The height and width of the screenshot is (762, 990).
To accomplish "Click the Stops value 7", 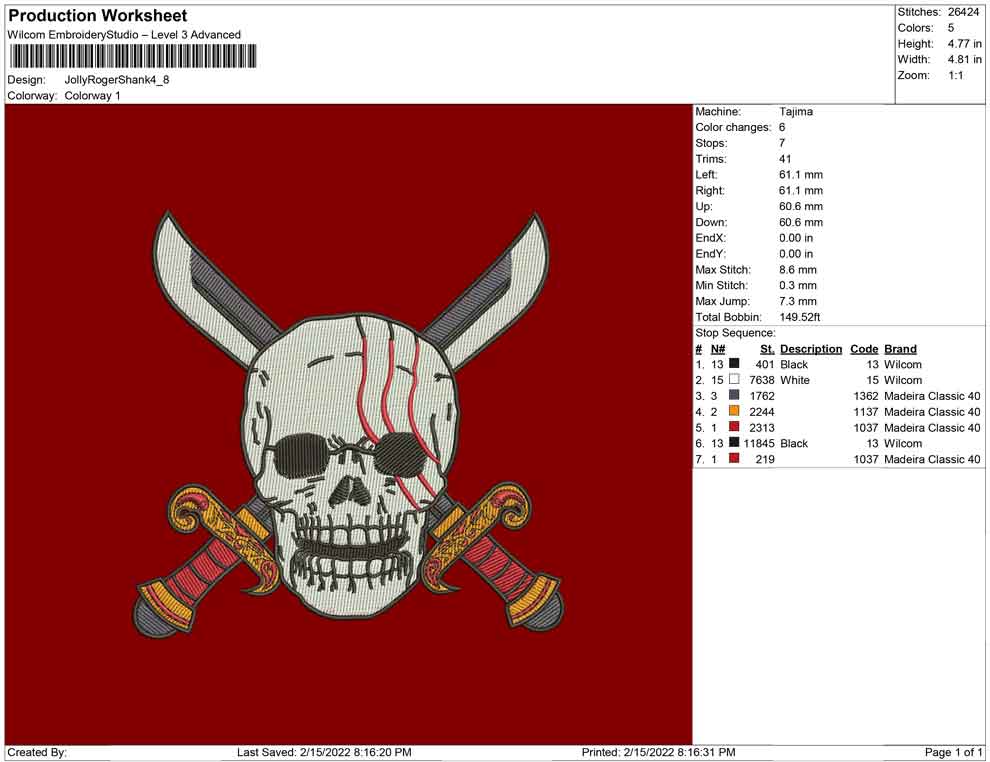I will click(x=782, y=143).
